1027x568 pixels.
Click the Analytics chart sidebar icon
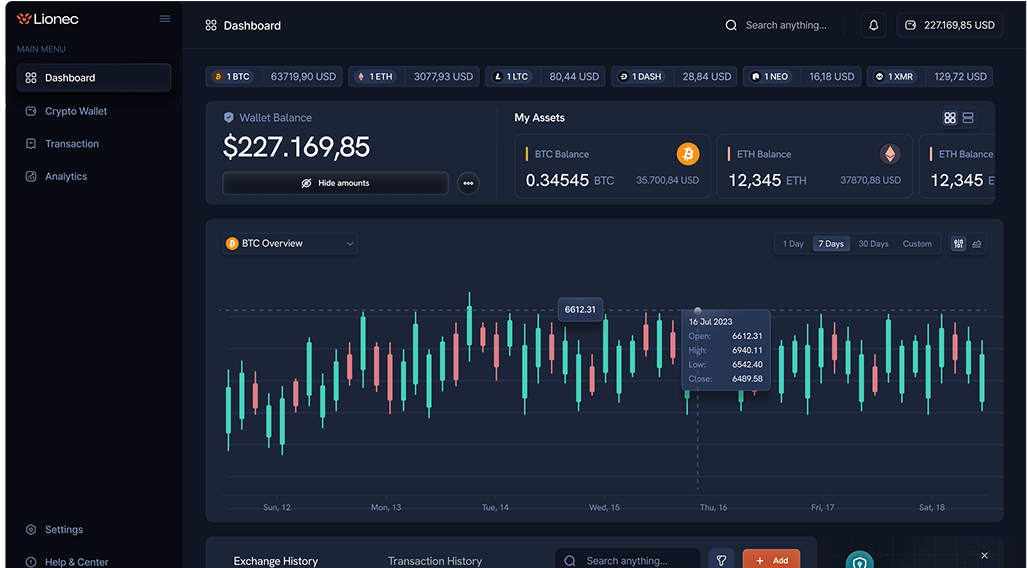(31, 176)
